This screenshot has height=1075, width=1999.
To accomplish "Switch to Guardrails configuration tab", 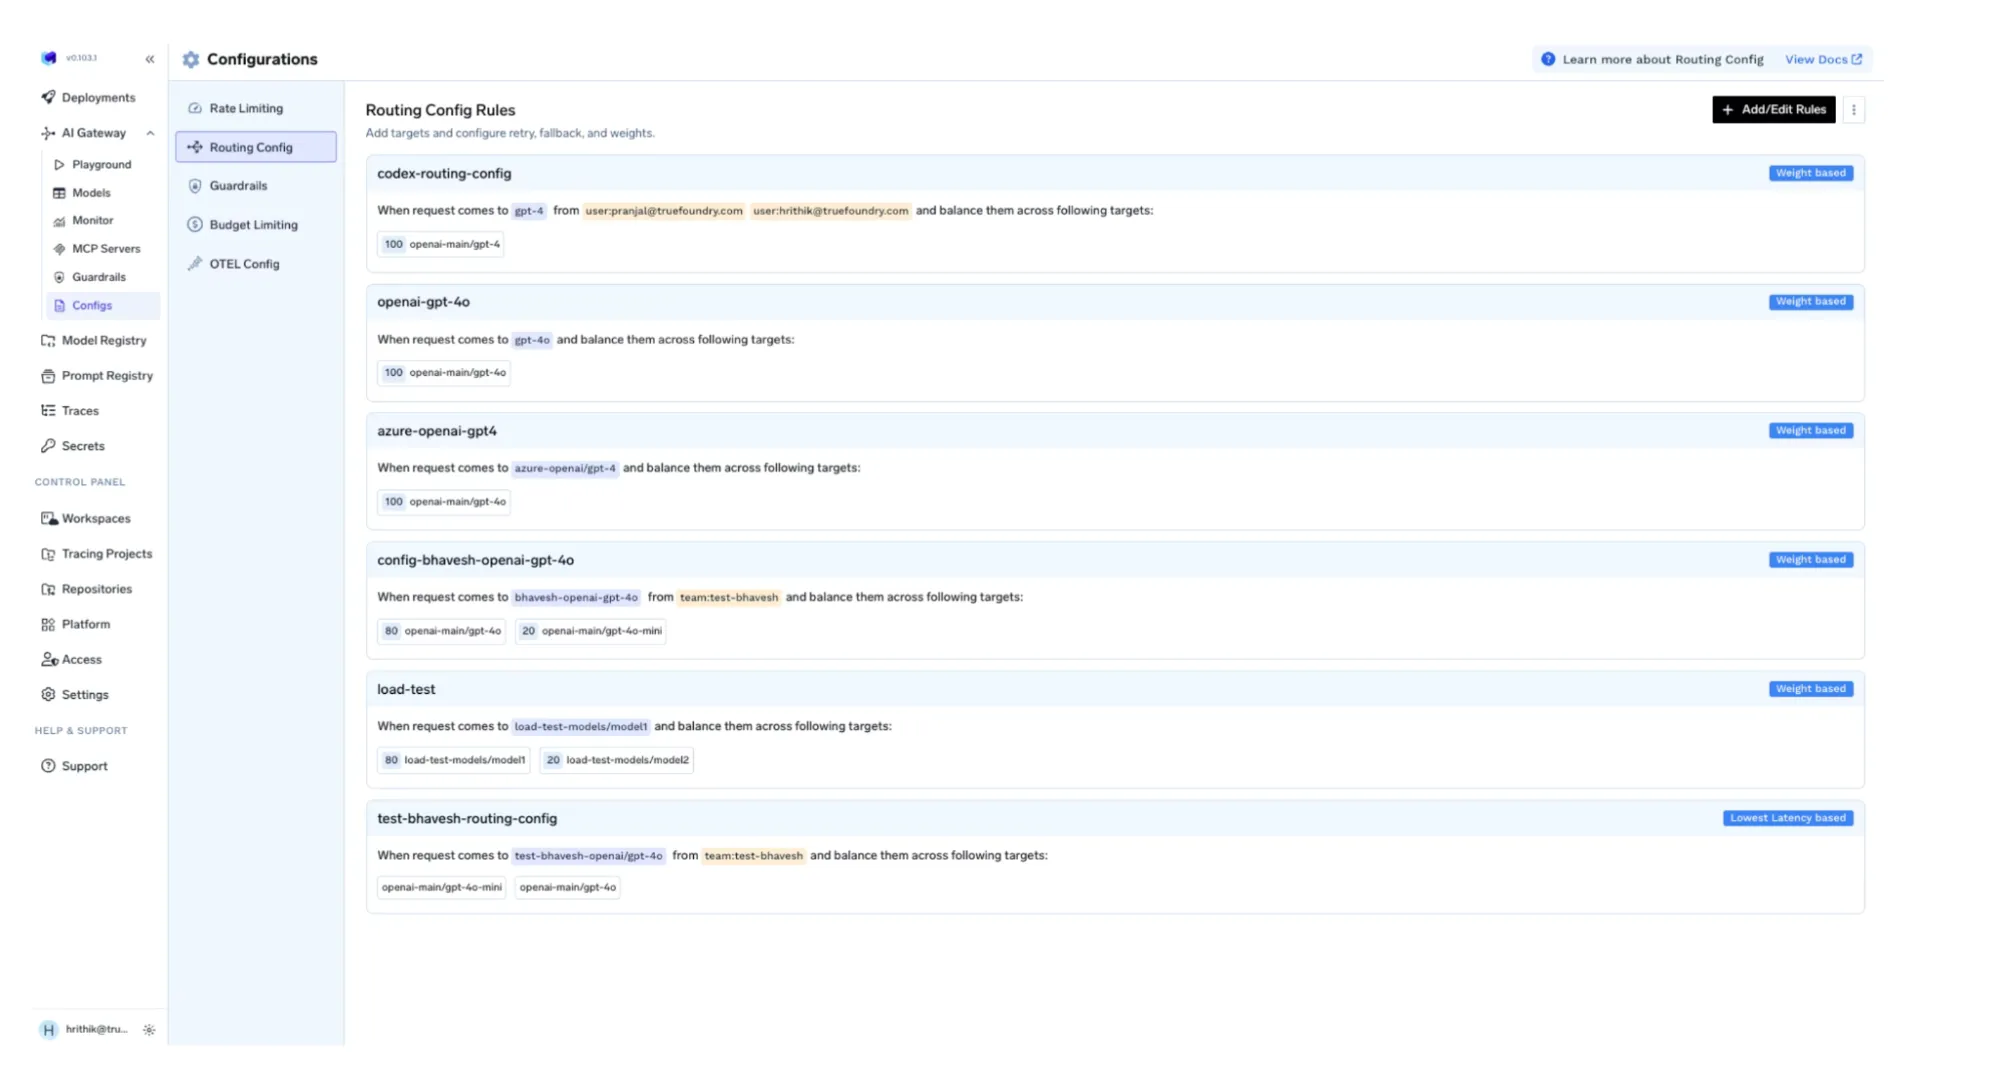I will click(x=256, y=186).
